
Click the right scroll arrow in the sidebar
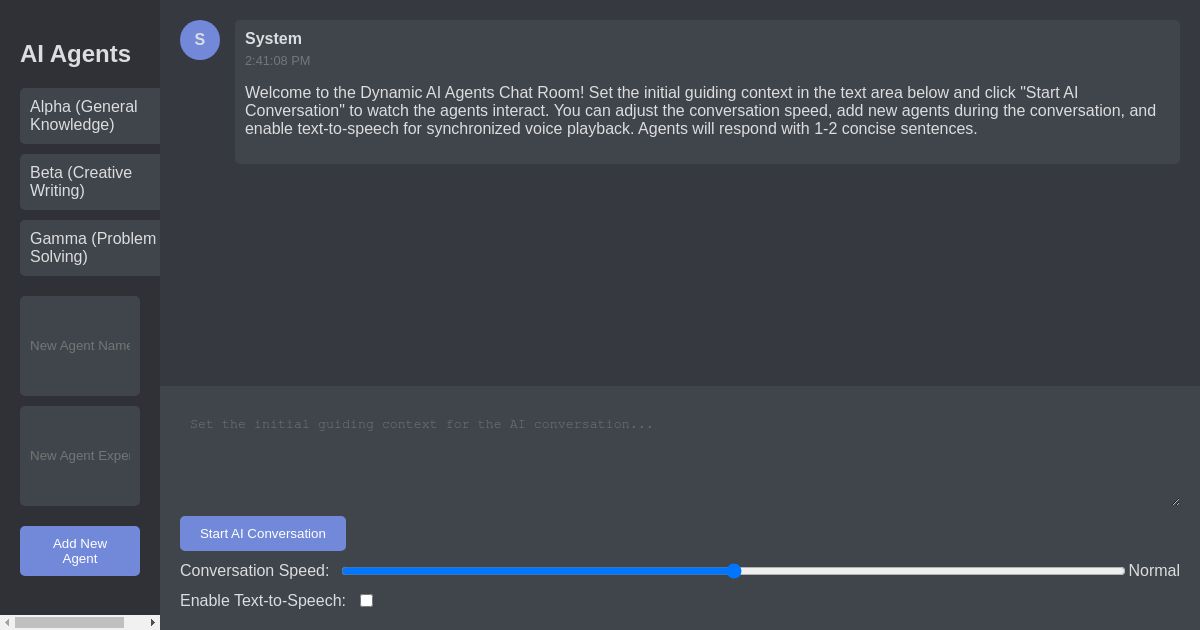(x=152, y=622)
